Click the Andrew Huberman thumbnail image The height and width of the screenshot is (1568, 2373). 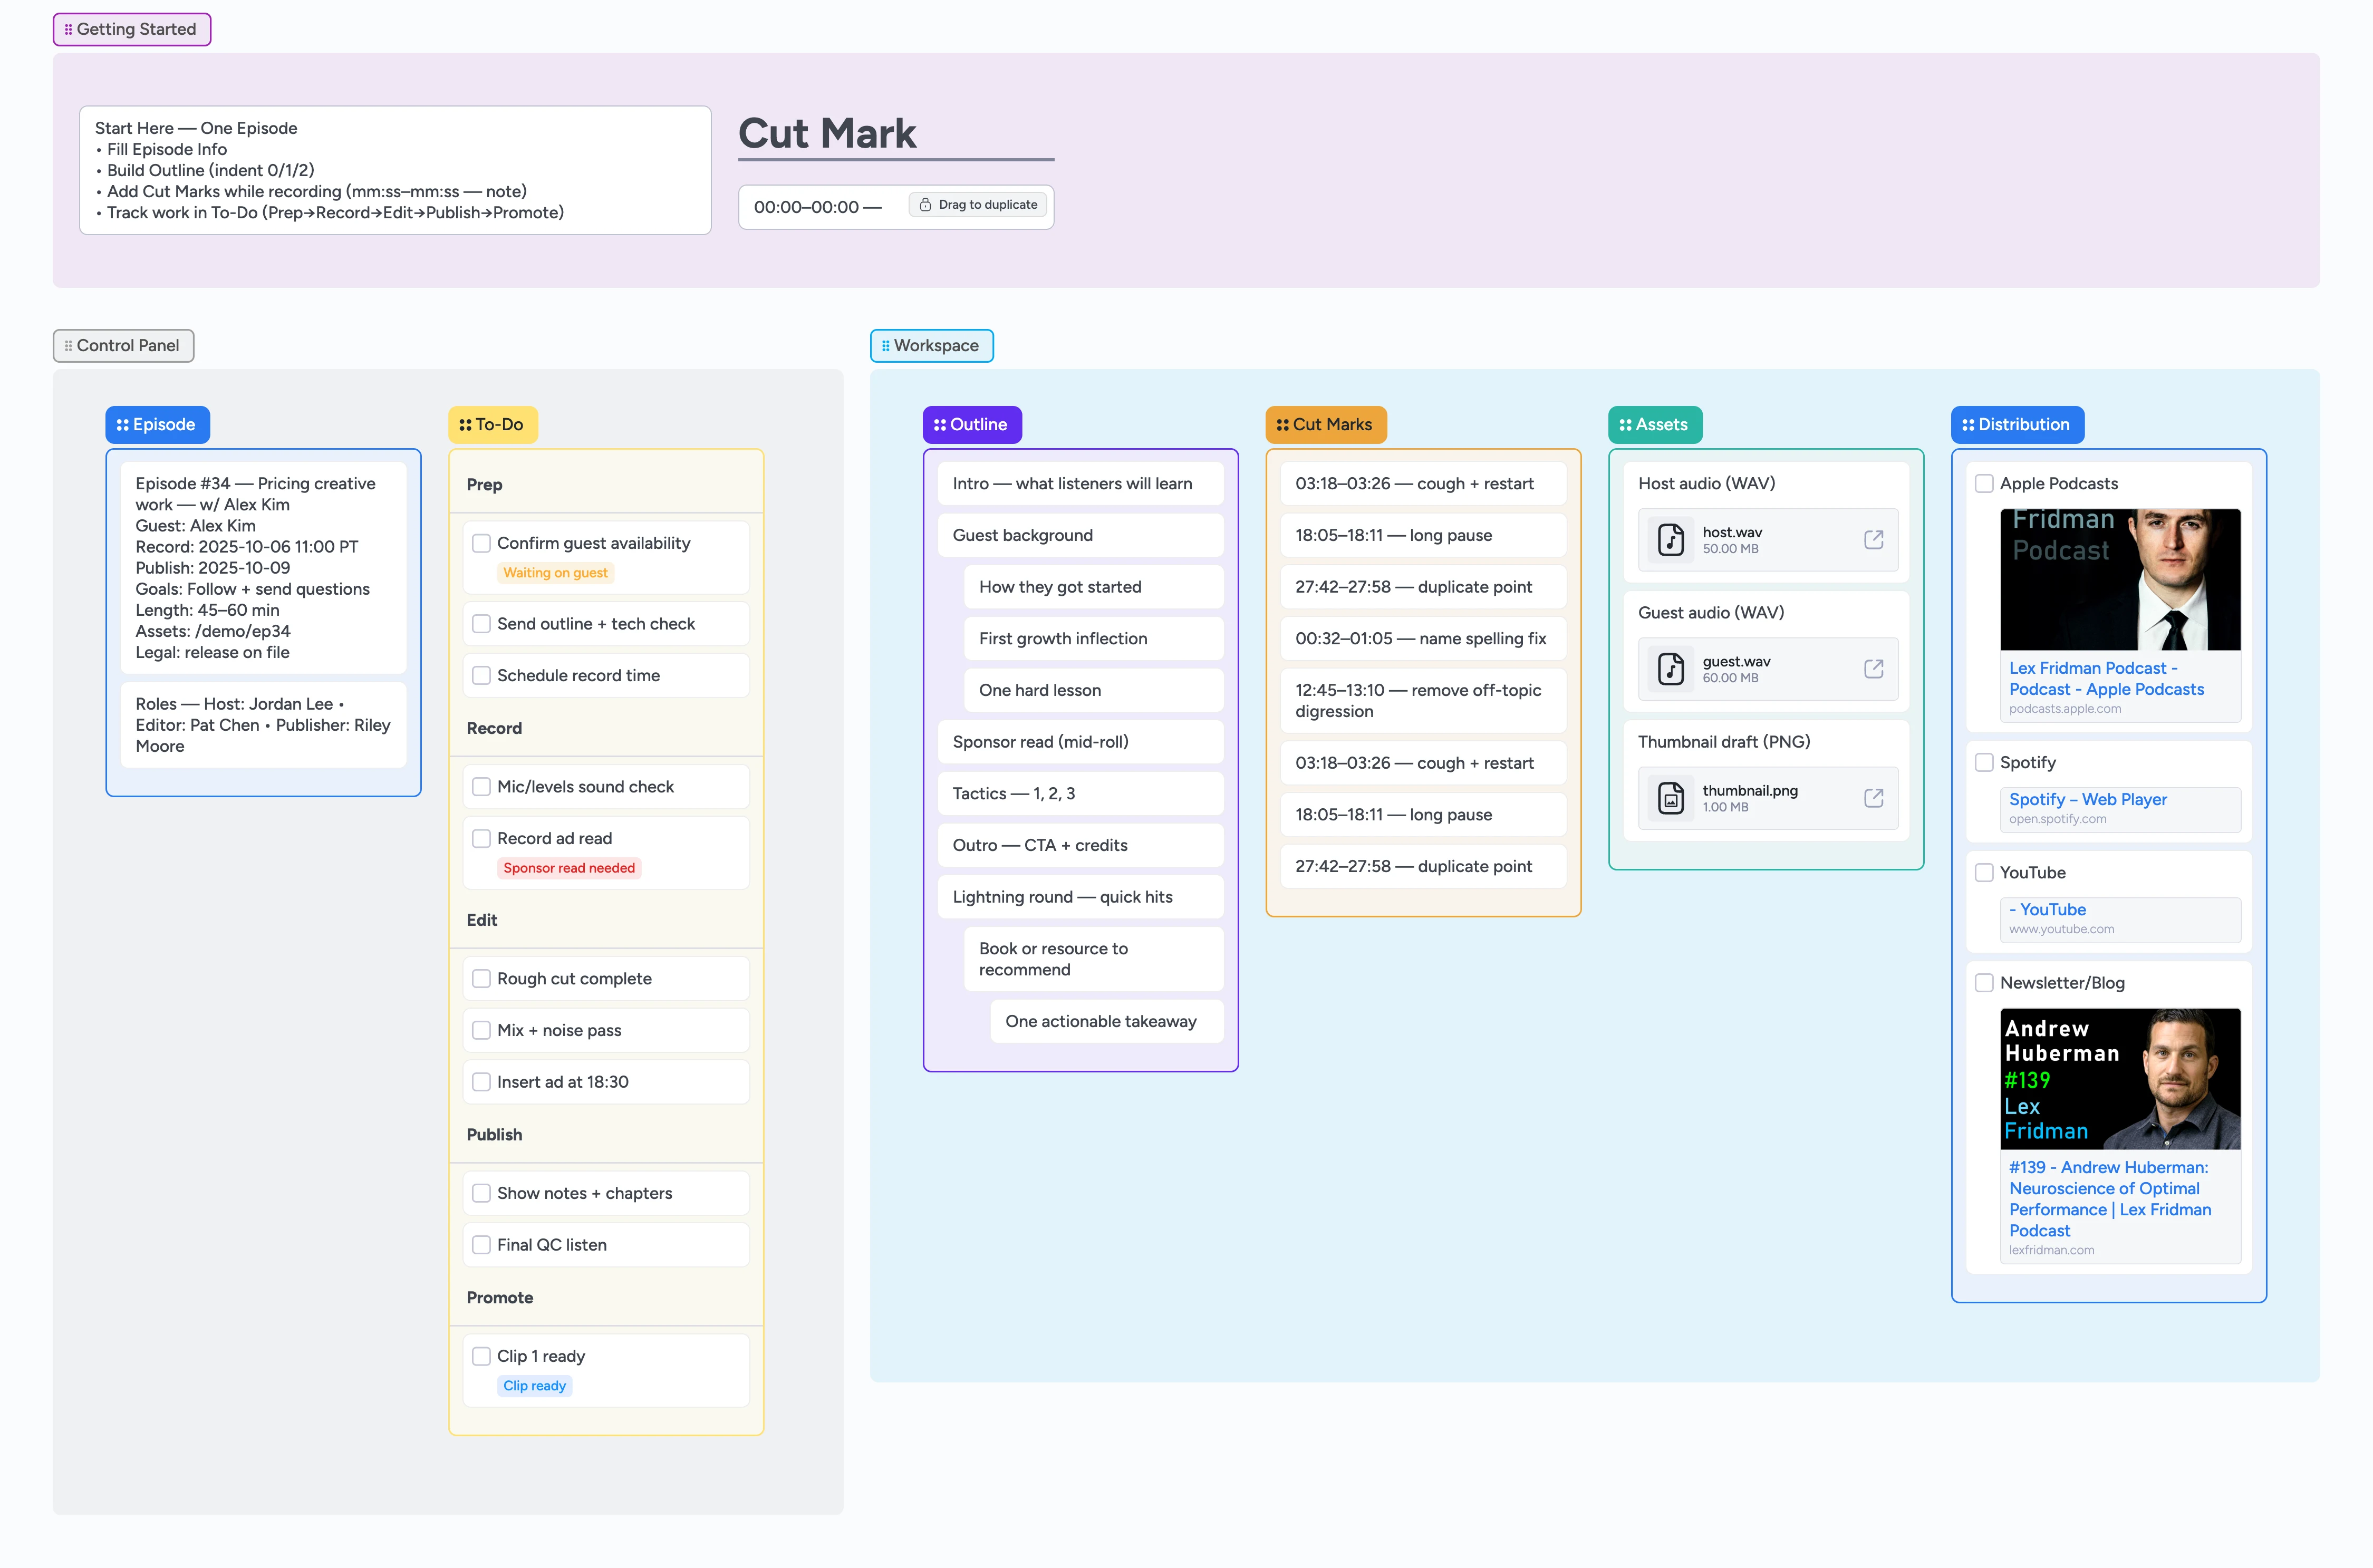[2121, 1077]
